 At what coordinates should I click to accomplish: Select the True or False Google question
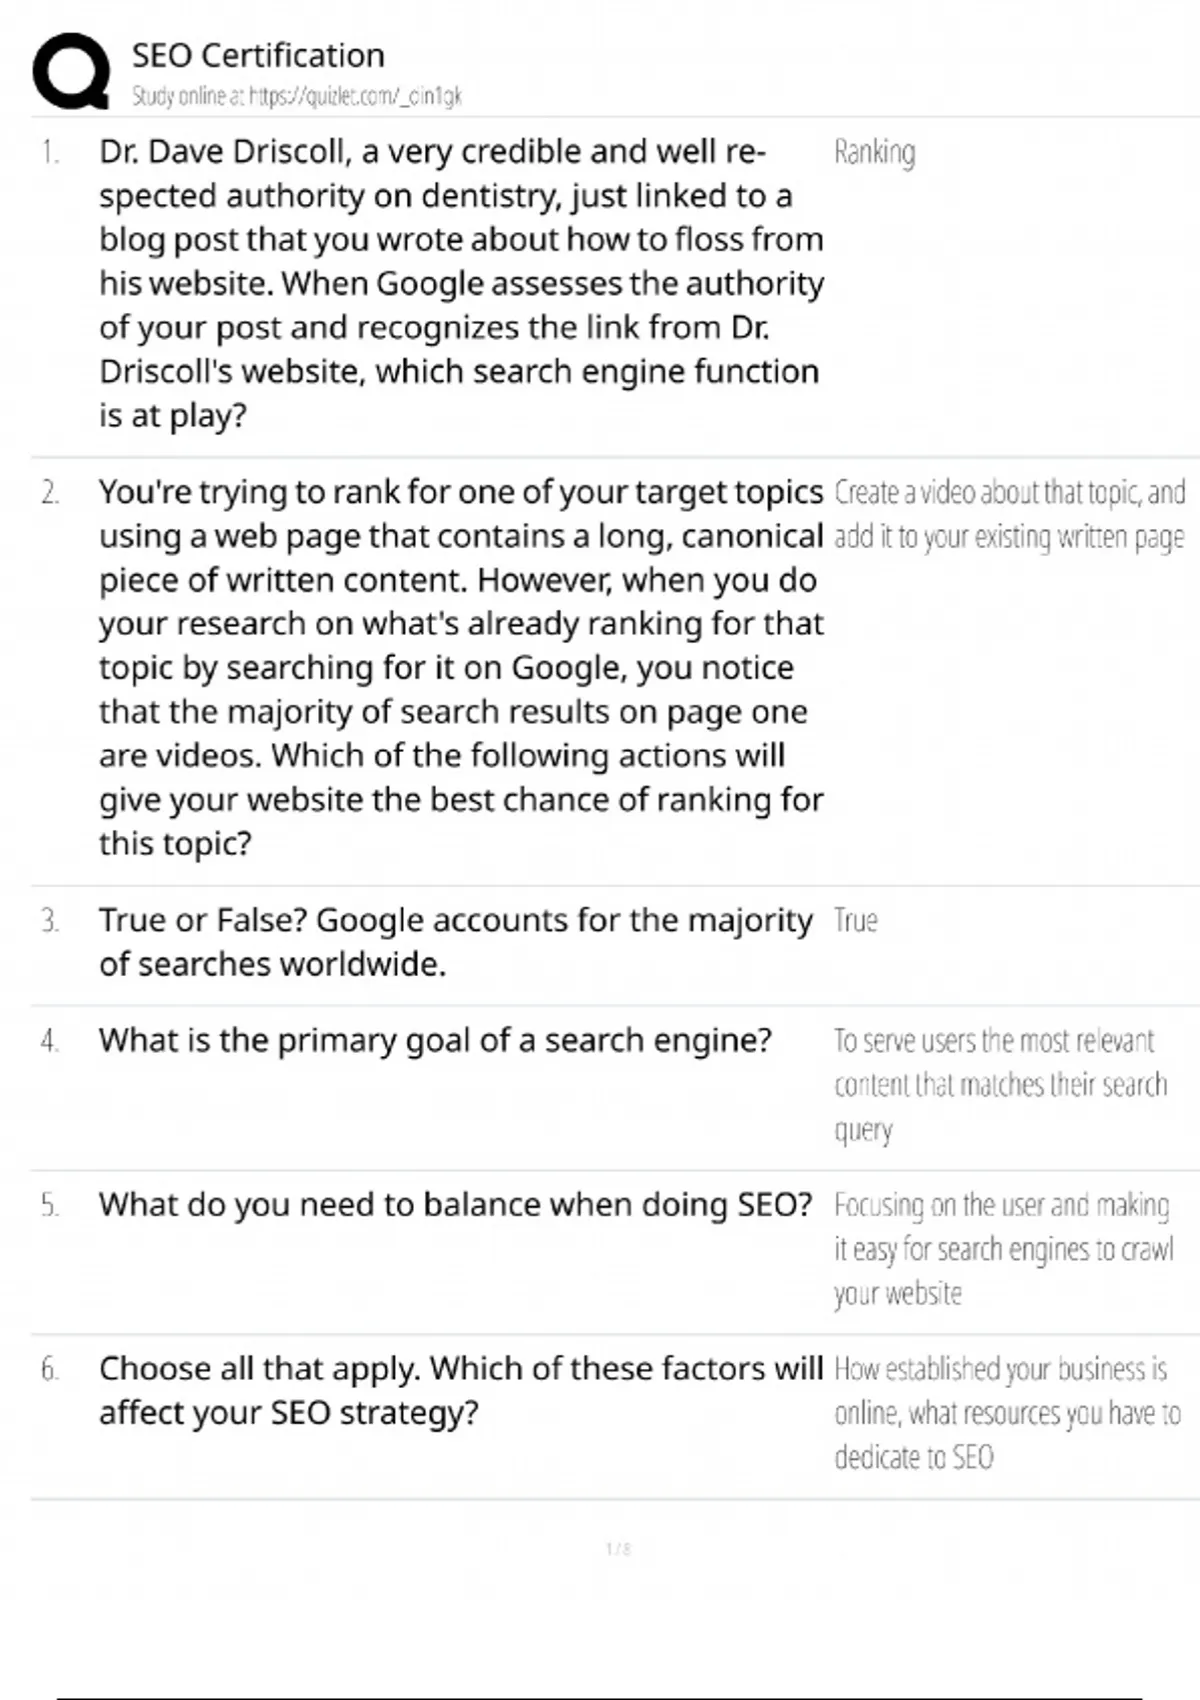tap(455, 941)
